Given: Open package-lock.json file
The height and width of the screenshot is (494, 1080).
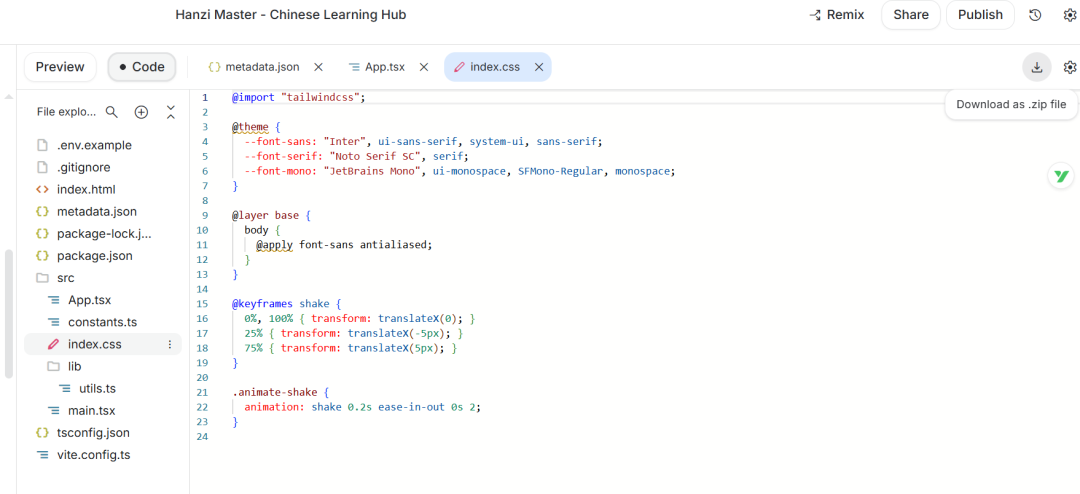Looking at the screenshot, I should 104,234.
